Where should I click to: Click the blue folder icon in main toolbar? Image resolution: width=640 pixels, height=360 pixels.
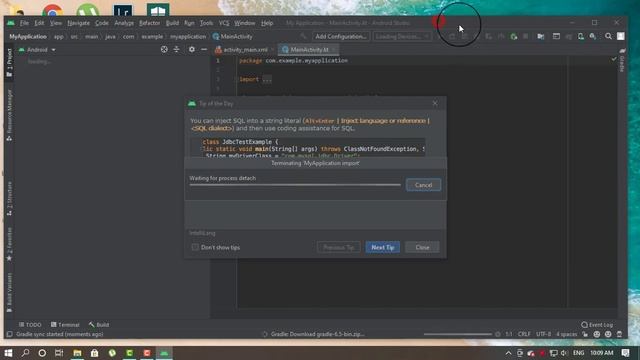click(x=541, y=36)
